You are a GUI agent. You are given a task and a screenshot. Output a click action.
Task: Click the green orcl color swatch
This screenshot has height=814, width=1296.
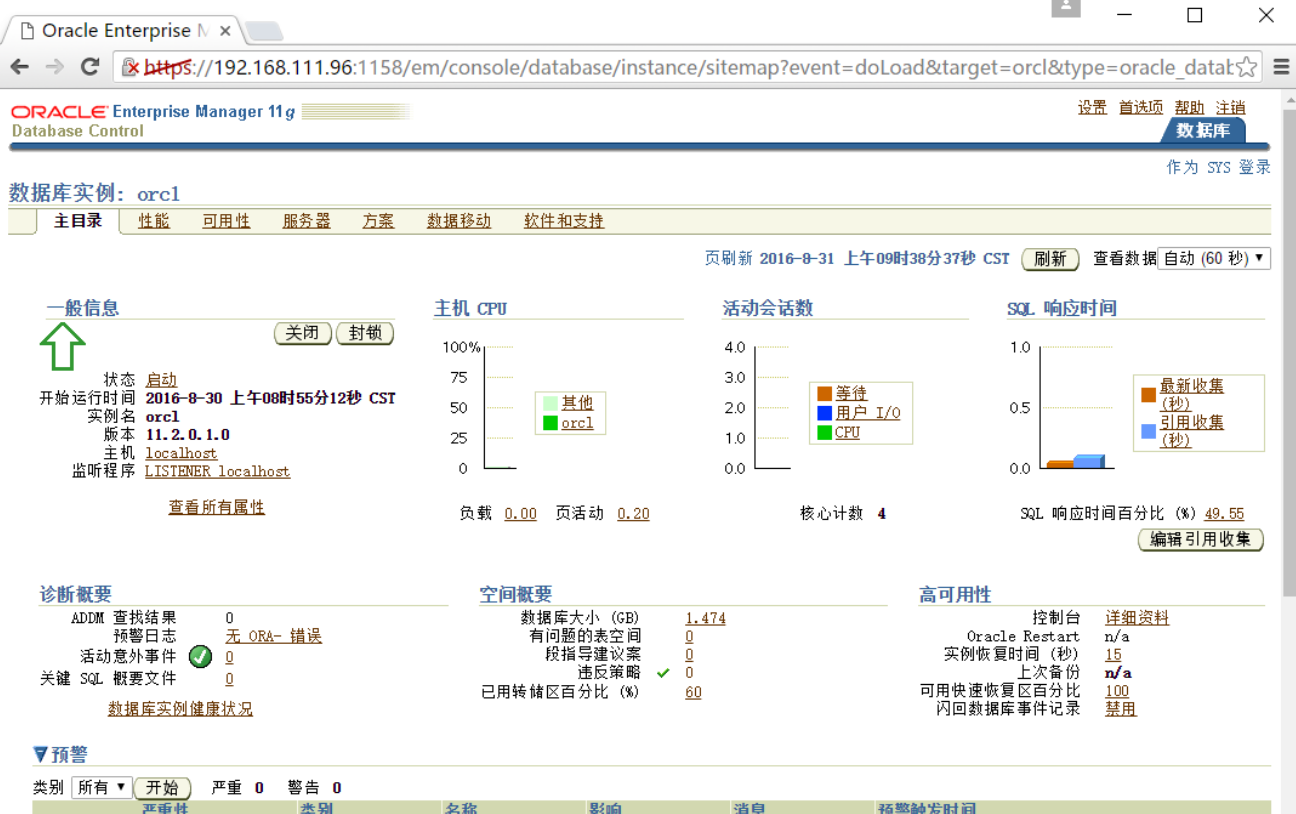(550, 423)
